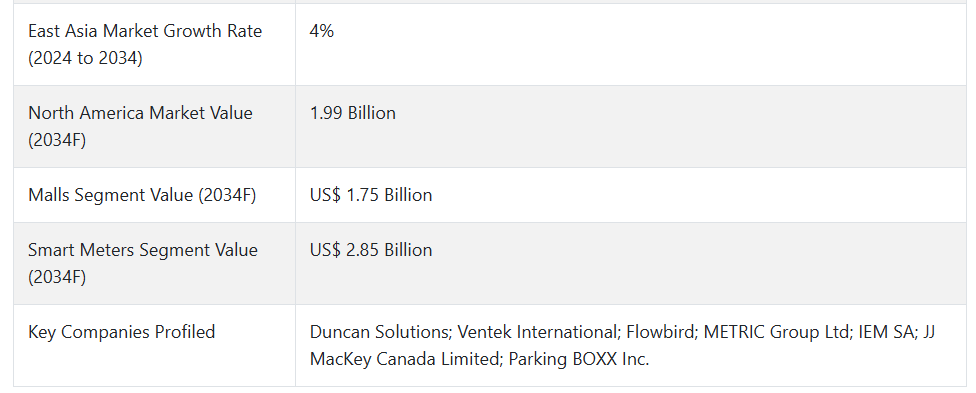Click the Smart Meters Segment Value label
Image resolution: width=976 pixels, height=393 pixels.
point(143,263)
